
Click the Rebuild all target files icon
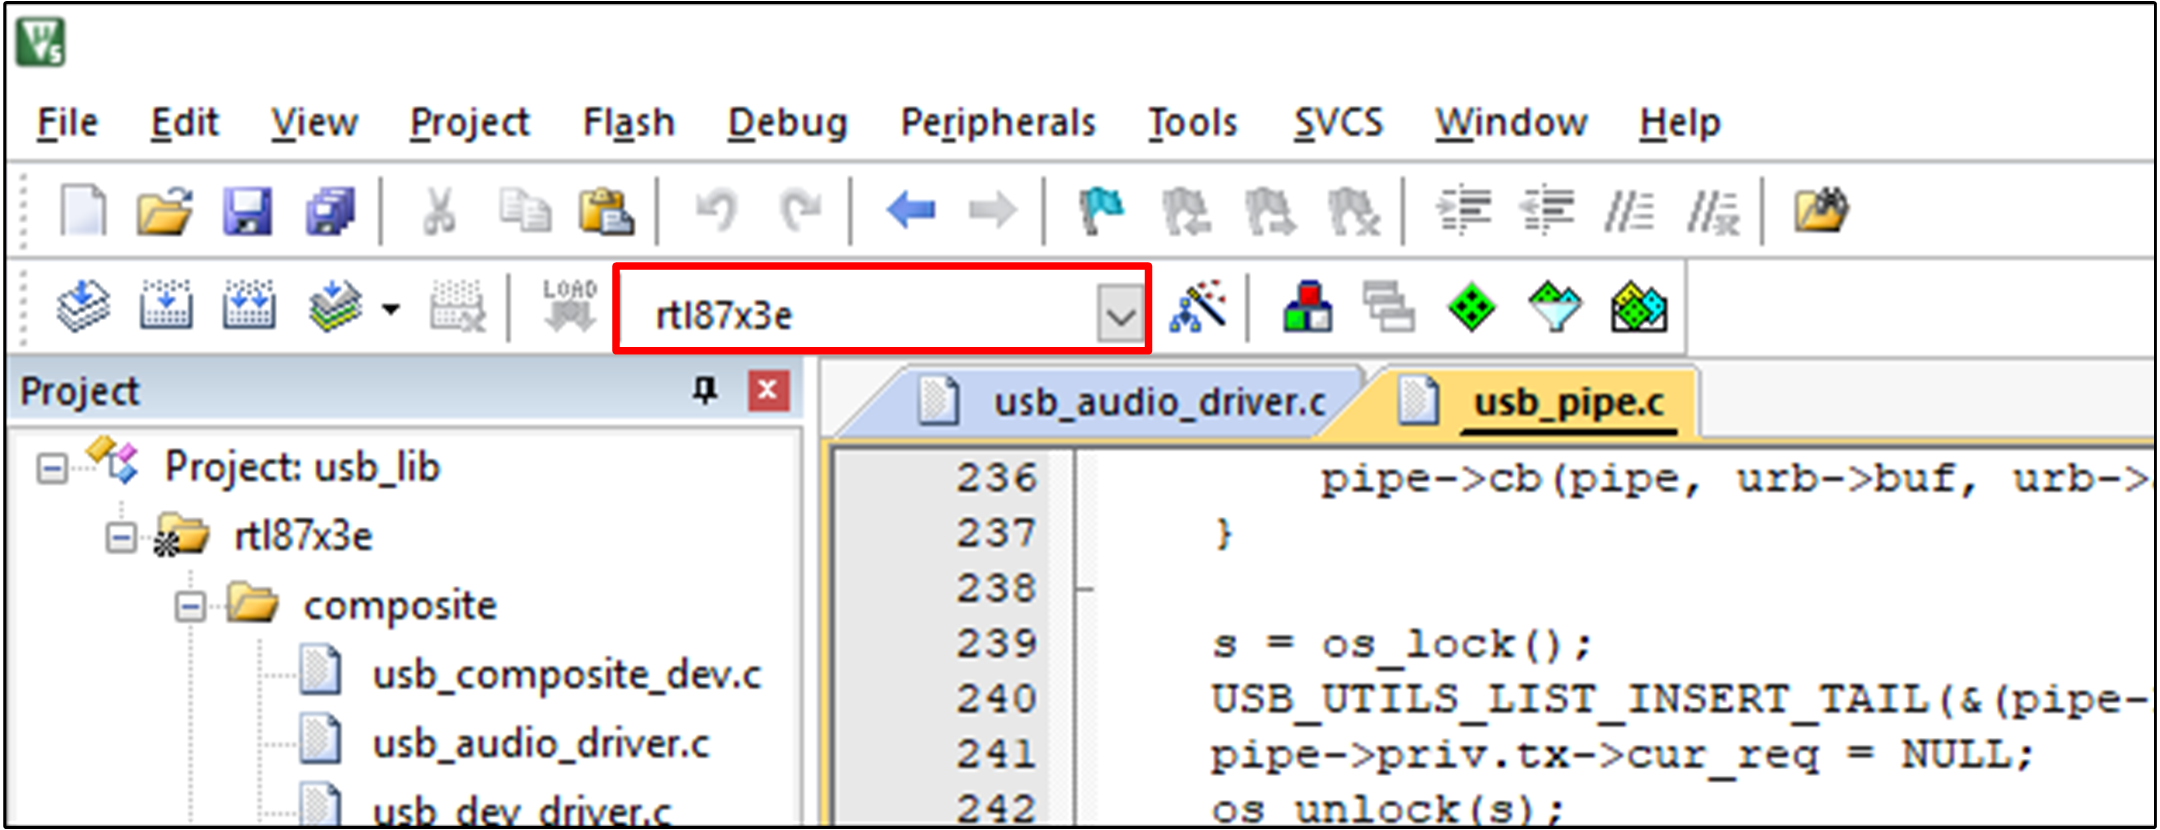pyautogui.click(x=248, y=305)
